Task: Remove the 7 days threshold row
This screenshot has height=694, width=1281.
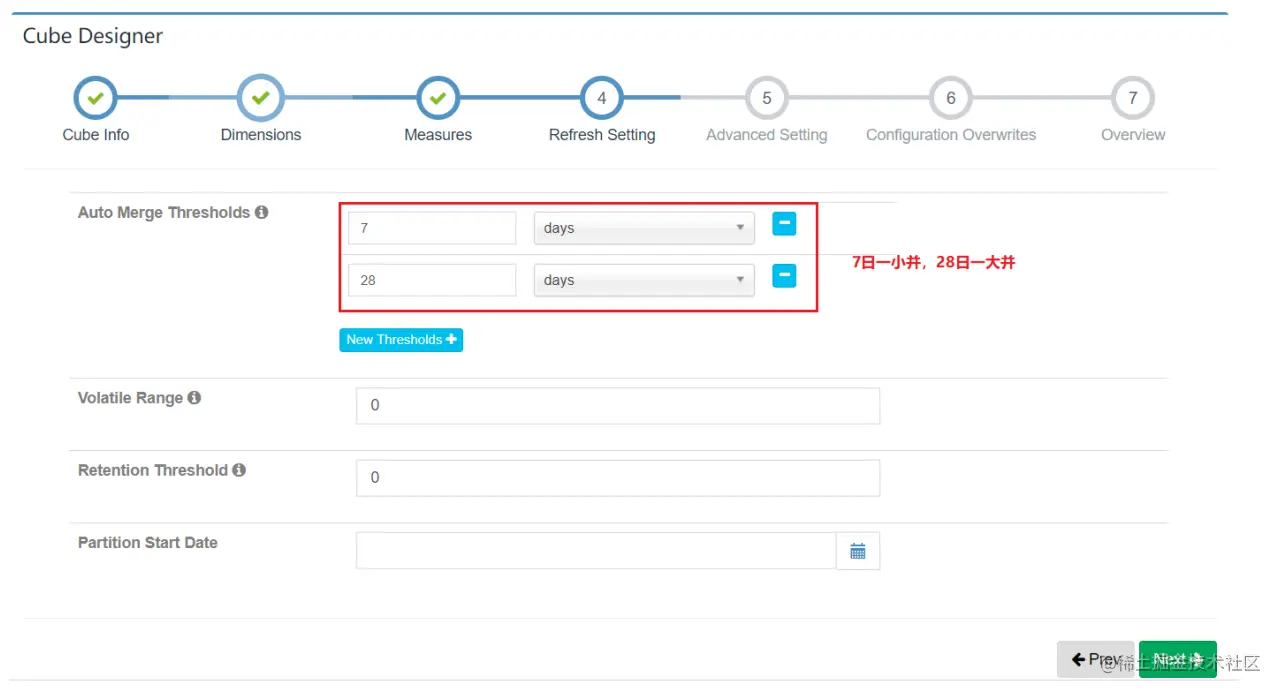Action: coord(784,224)
